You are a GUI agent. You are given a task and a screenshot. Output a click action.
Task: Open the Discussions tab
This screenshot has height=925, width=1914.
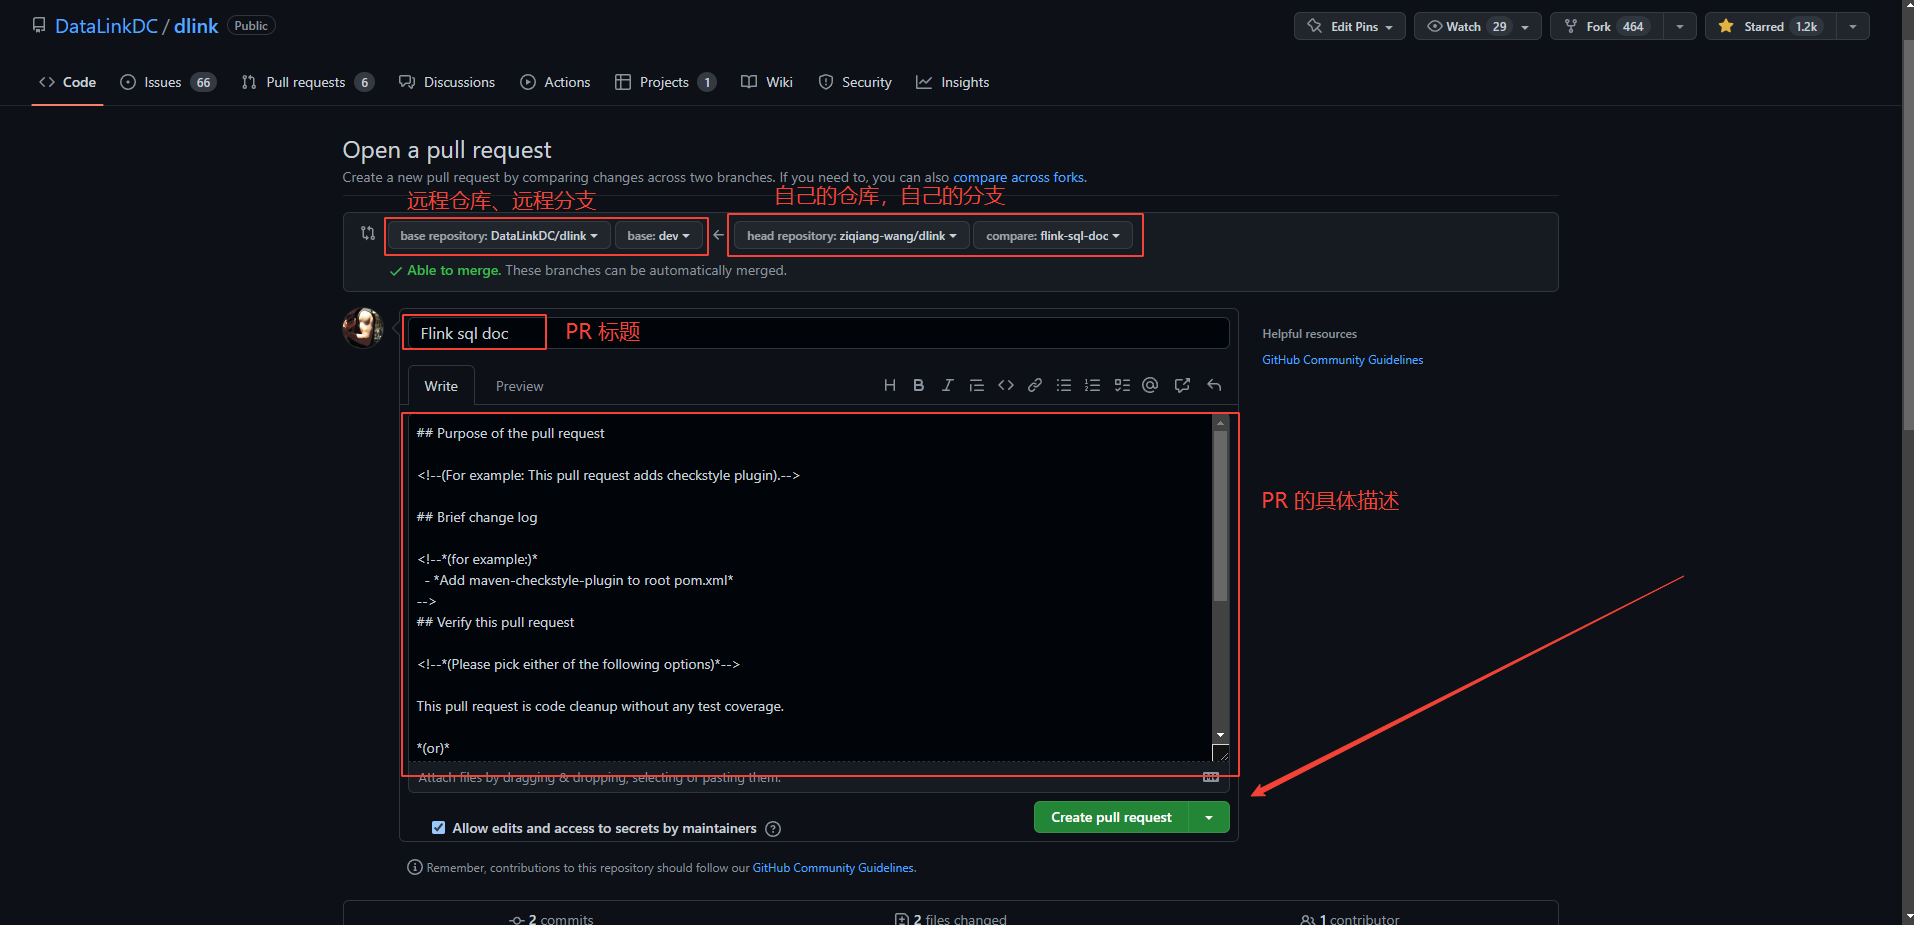447,82
